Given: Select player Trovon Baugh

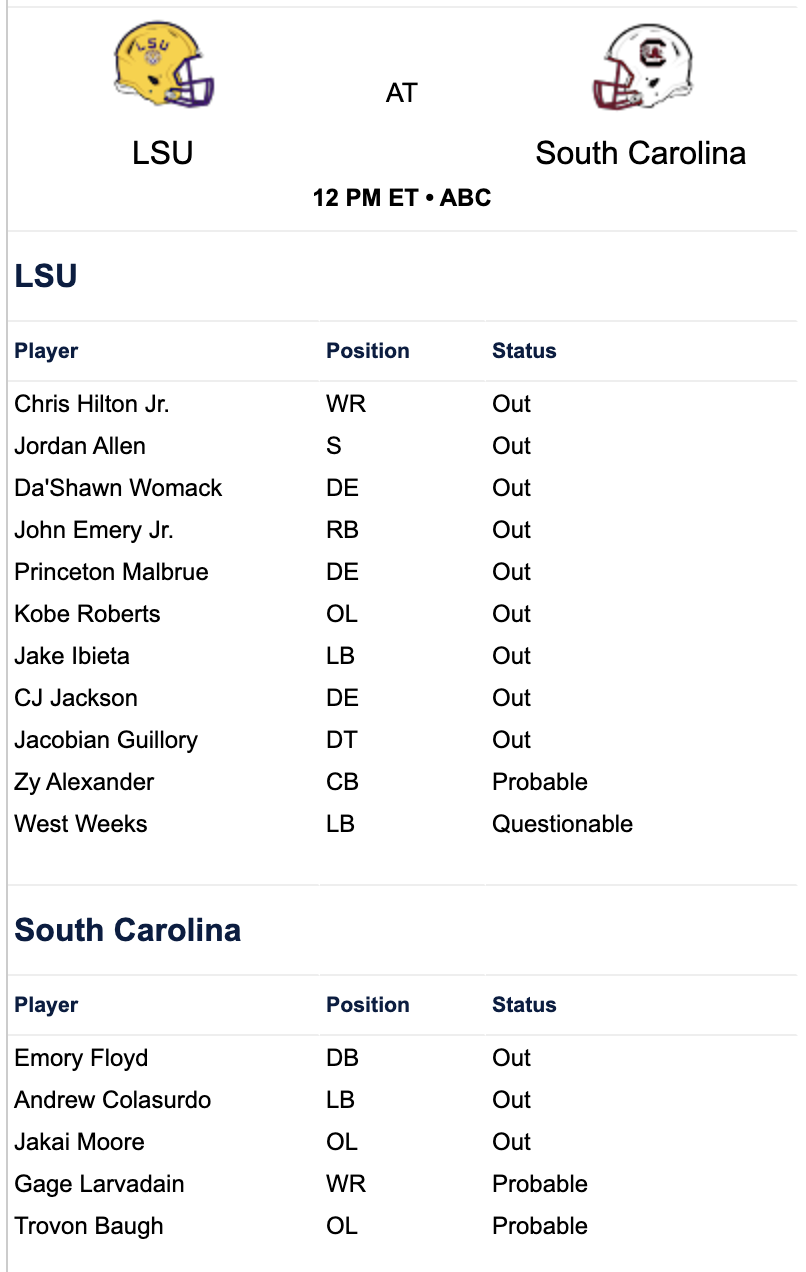Looking at the screenshot, I should [89, 1226].
